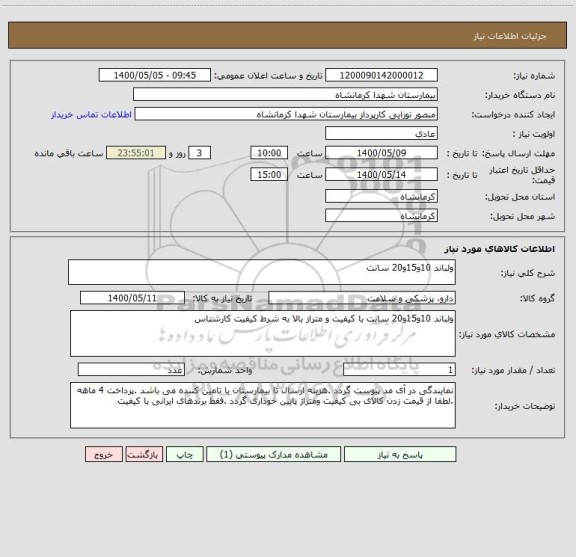Click goods specification text area

pyautogui.click(x=263, y=334)
